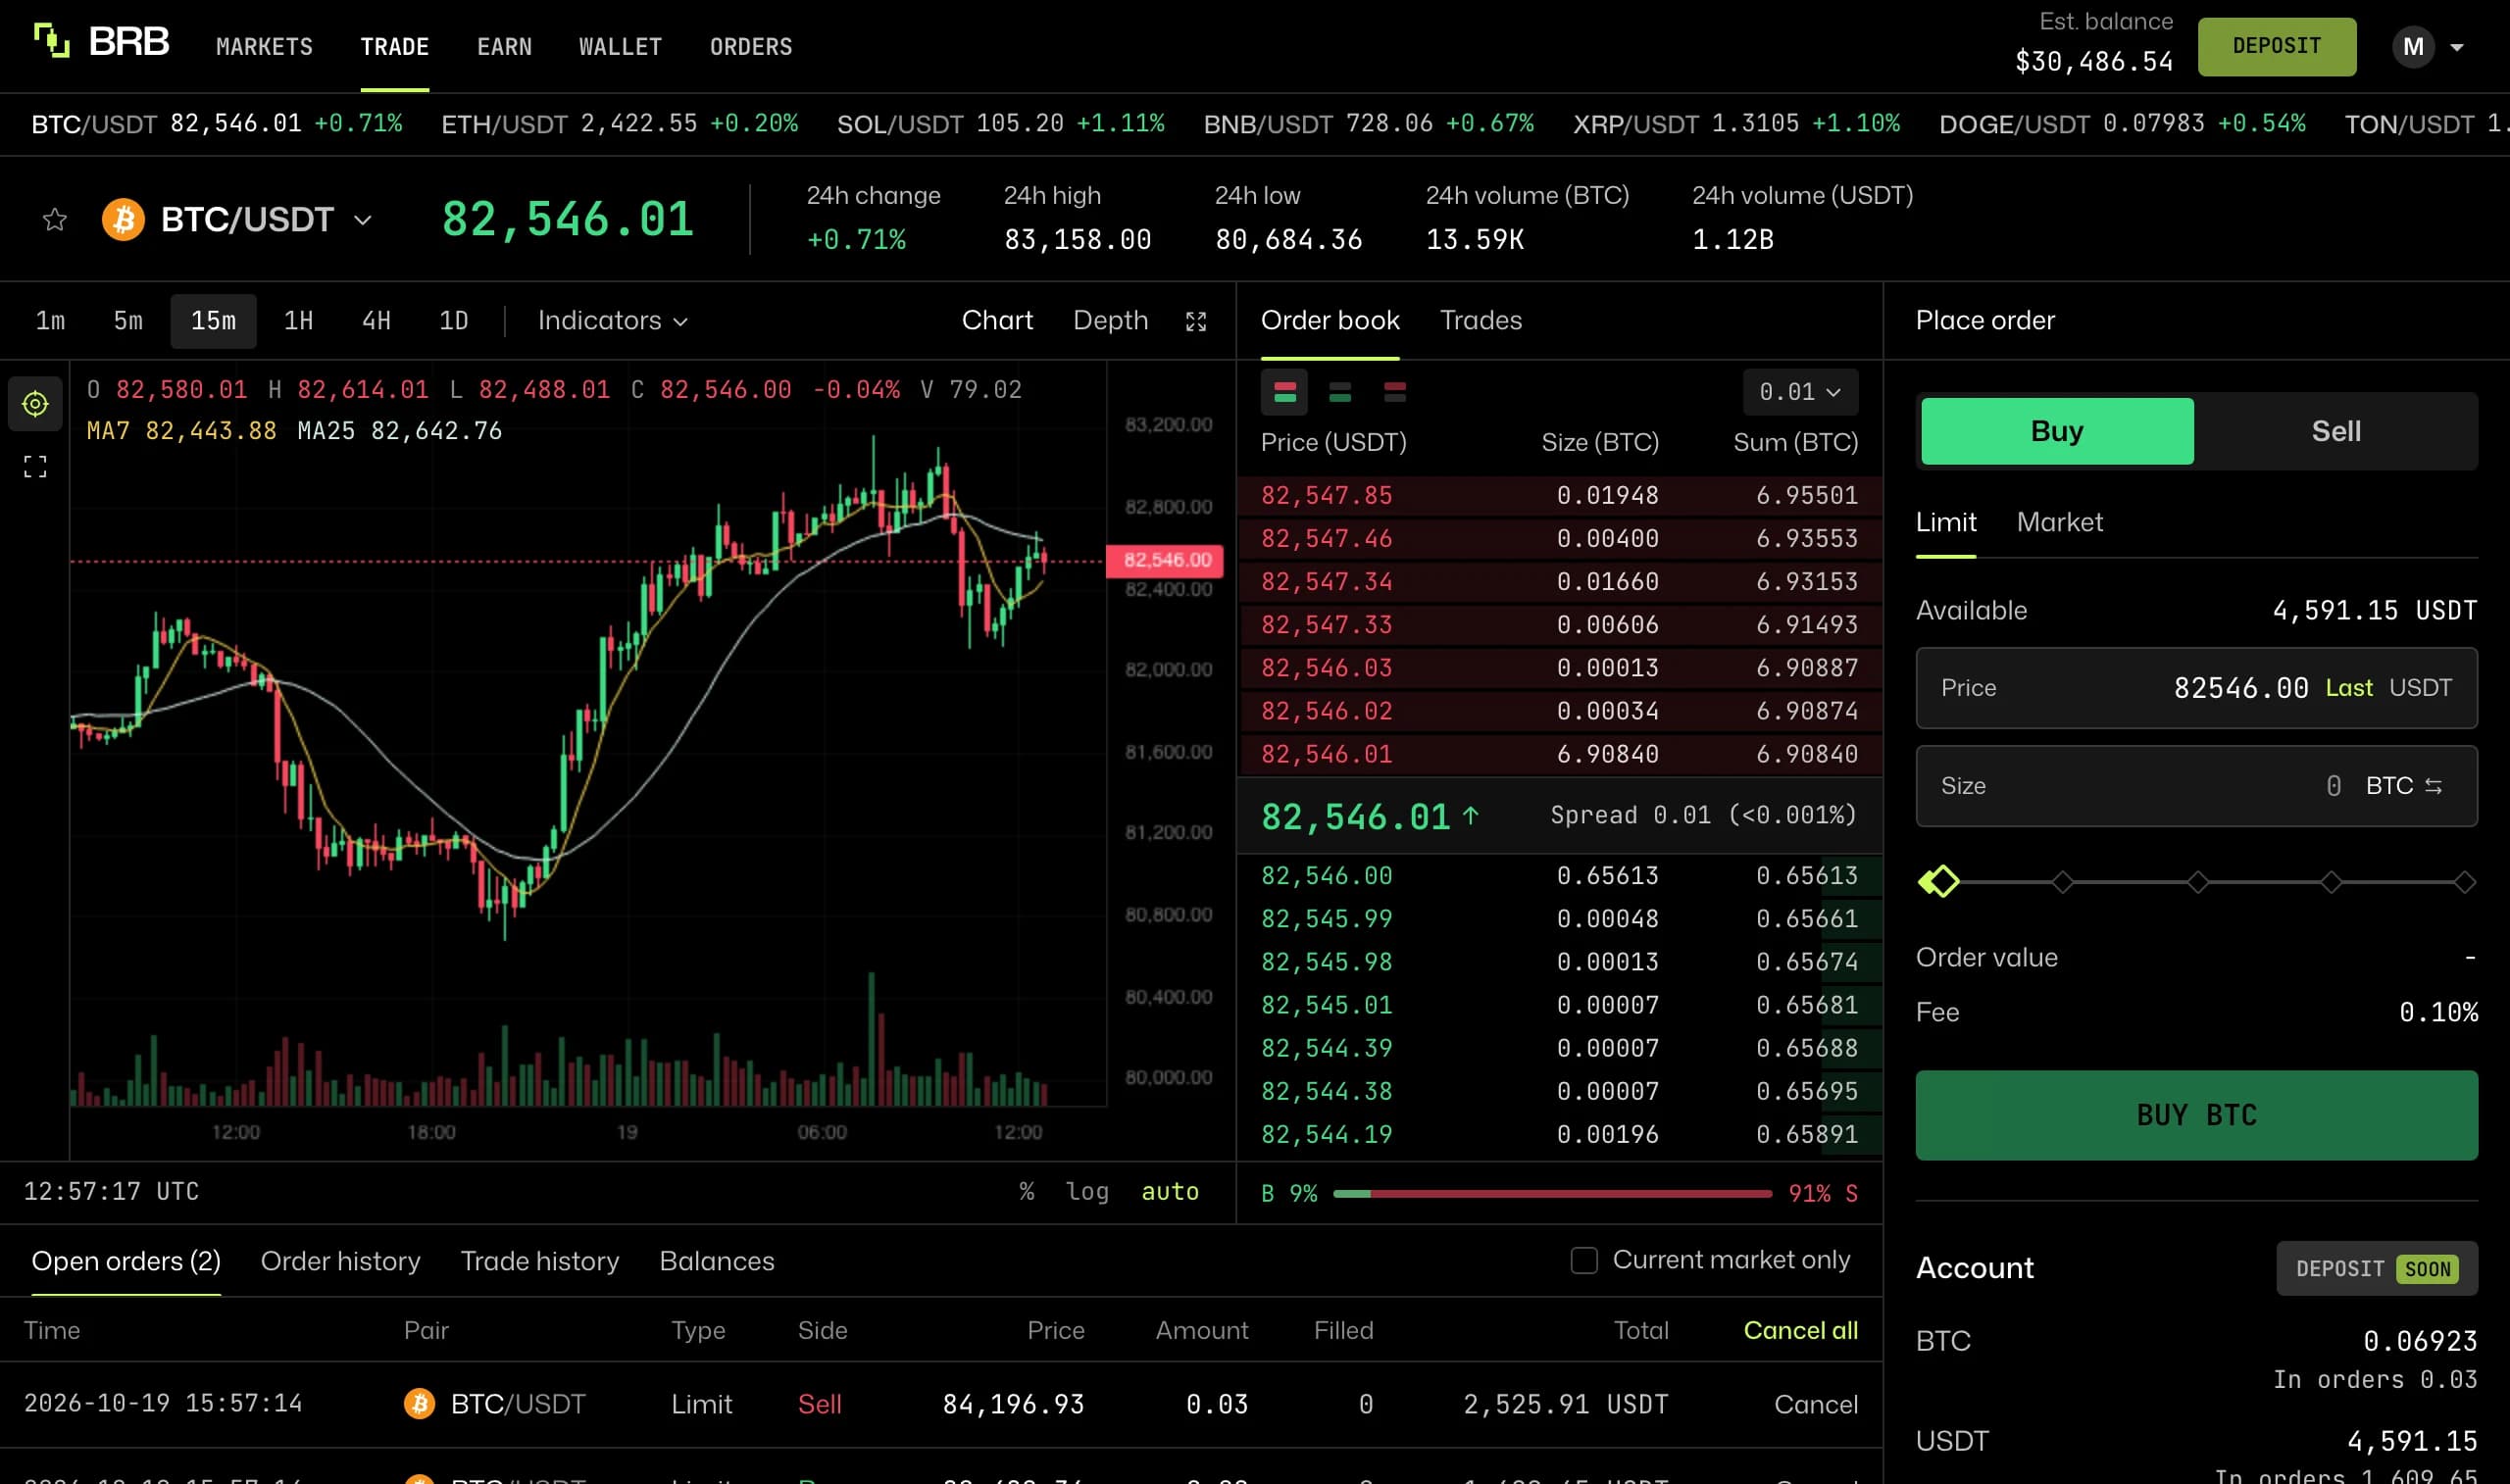The width and height of the screenshot is (2510, 1484).
Task: Expand chart to fullscreen with expand arrows icon
Action: point(1196,321)
